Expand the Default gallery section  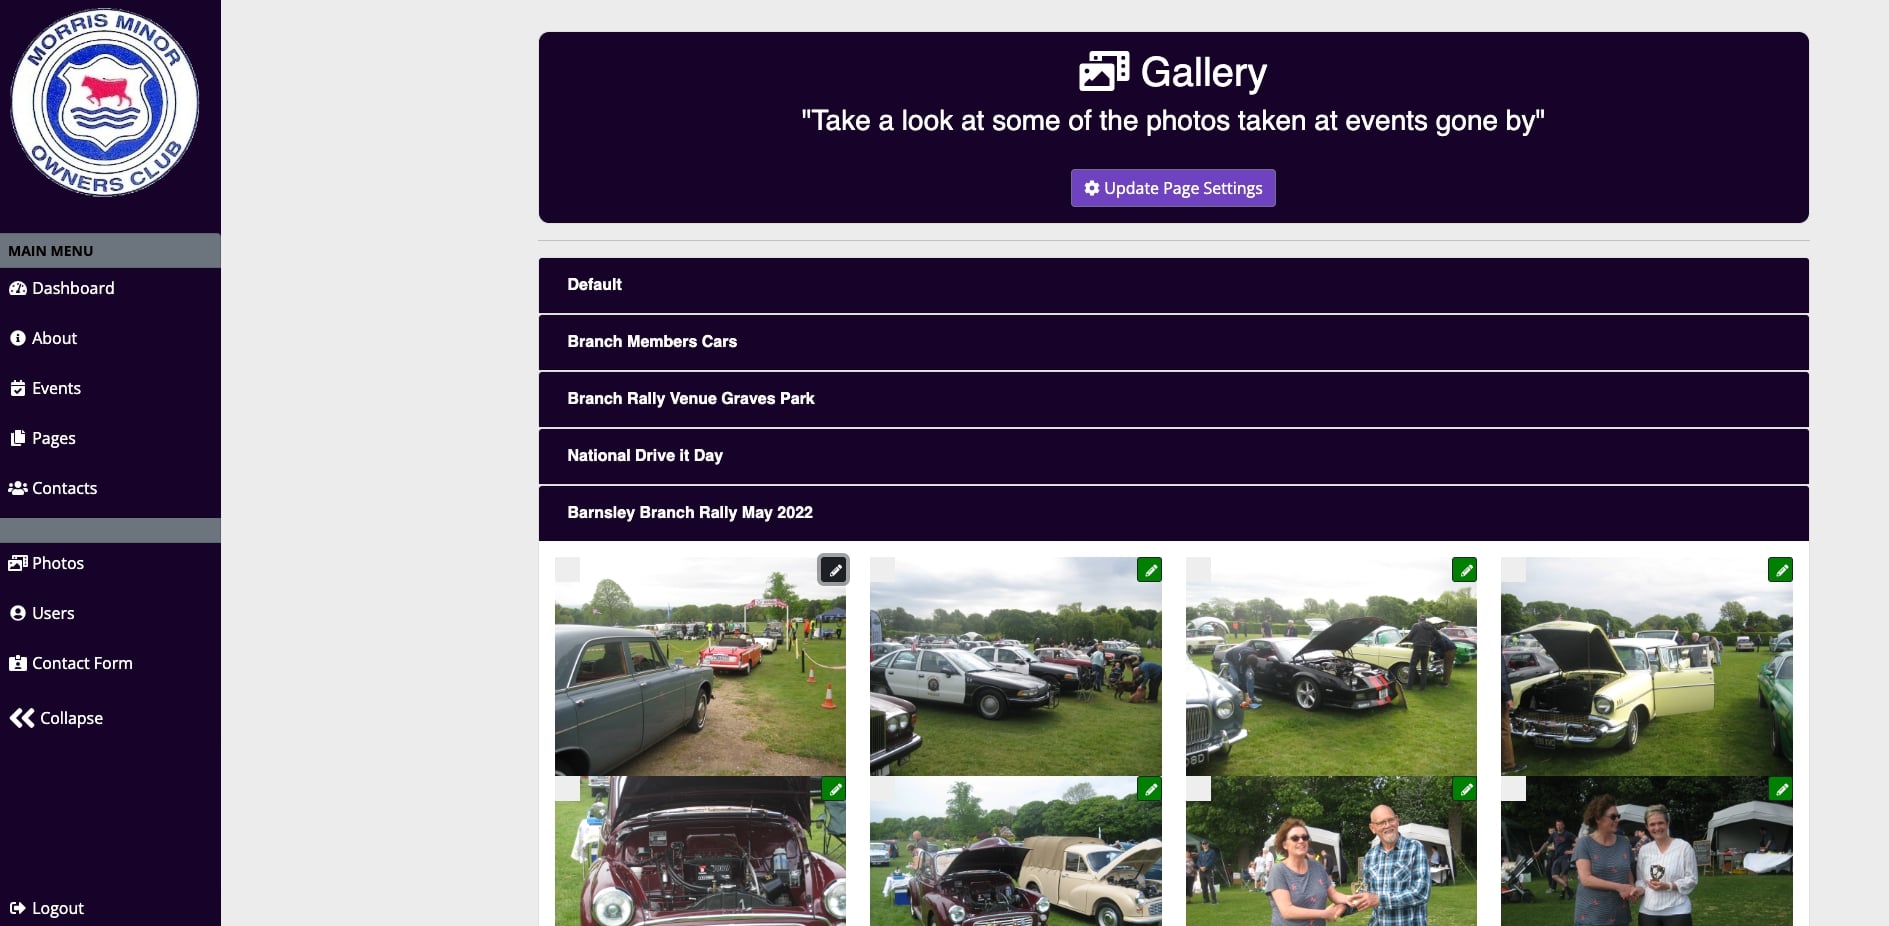tap(1173, 285)
